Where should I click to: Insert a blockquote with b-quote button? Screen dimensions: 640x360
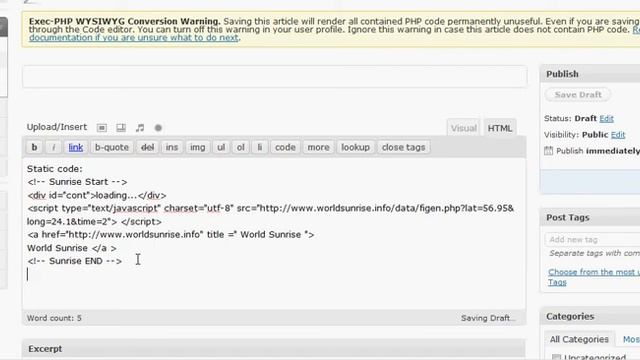(111, 147)
